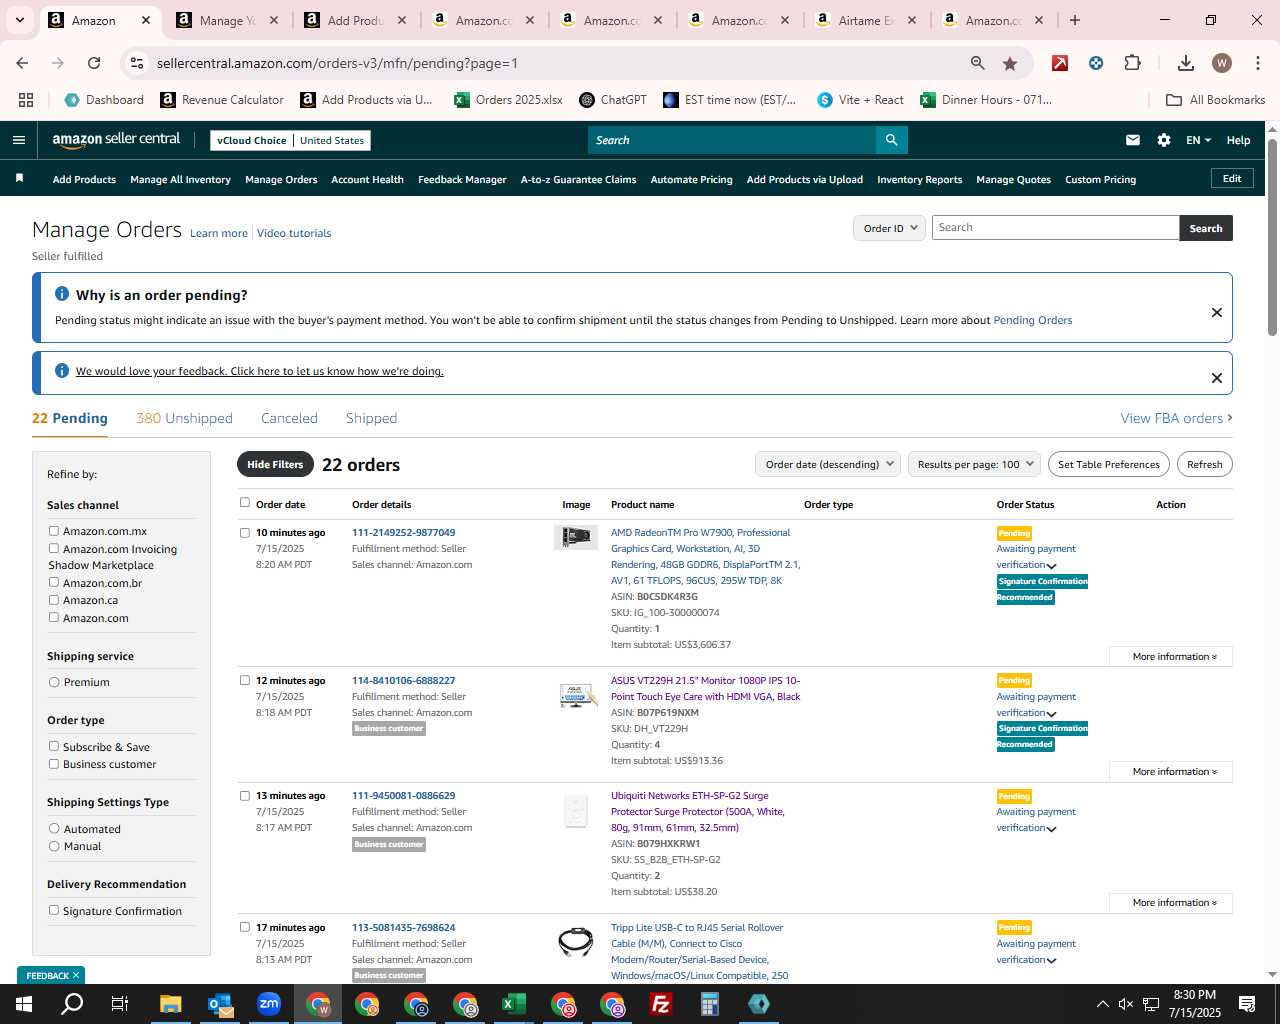Switch to the Shipped orders tab
The height and width of the screenshot is (1024, 1280).
(371, 418)
